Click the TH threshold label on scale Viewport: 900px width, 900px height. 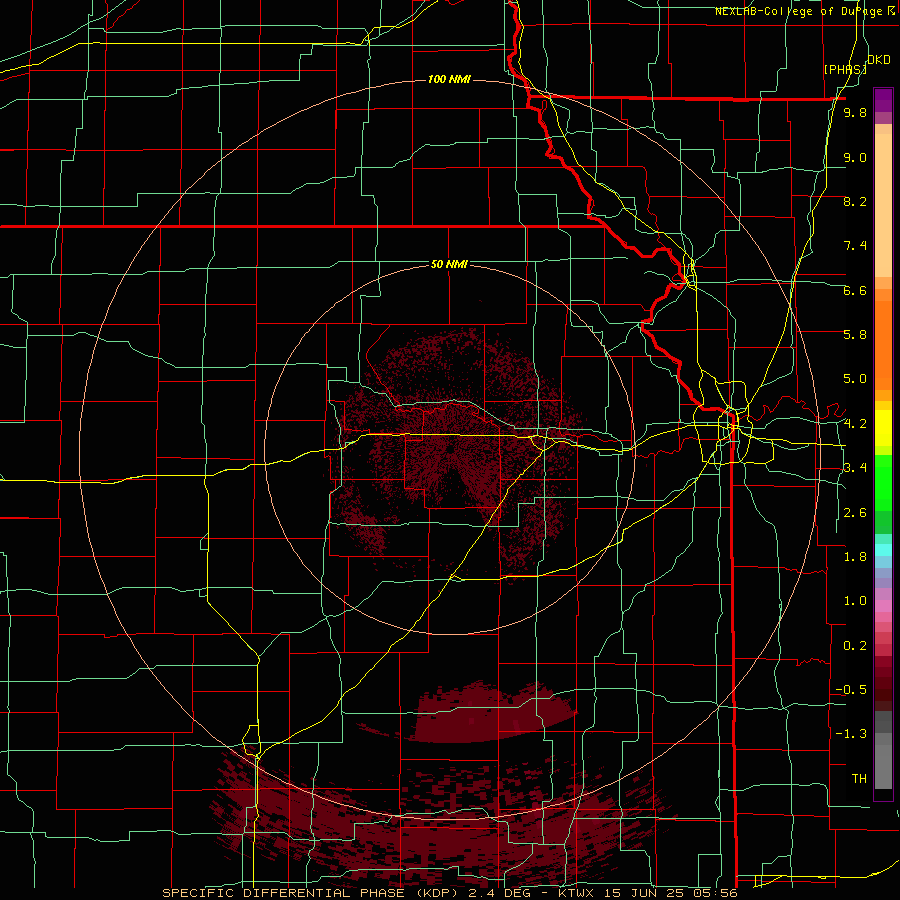pyautogui.click(x=859, y=779)
